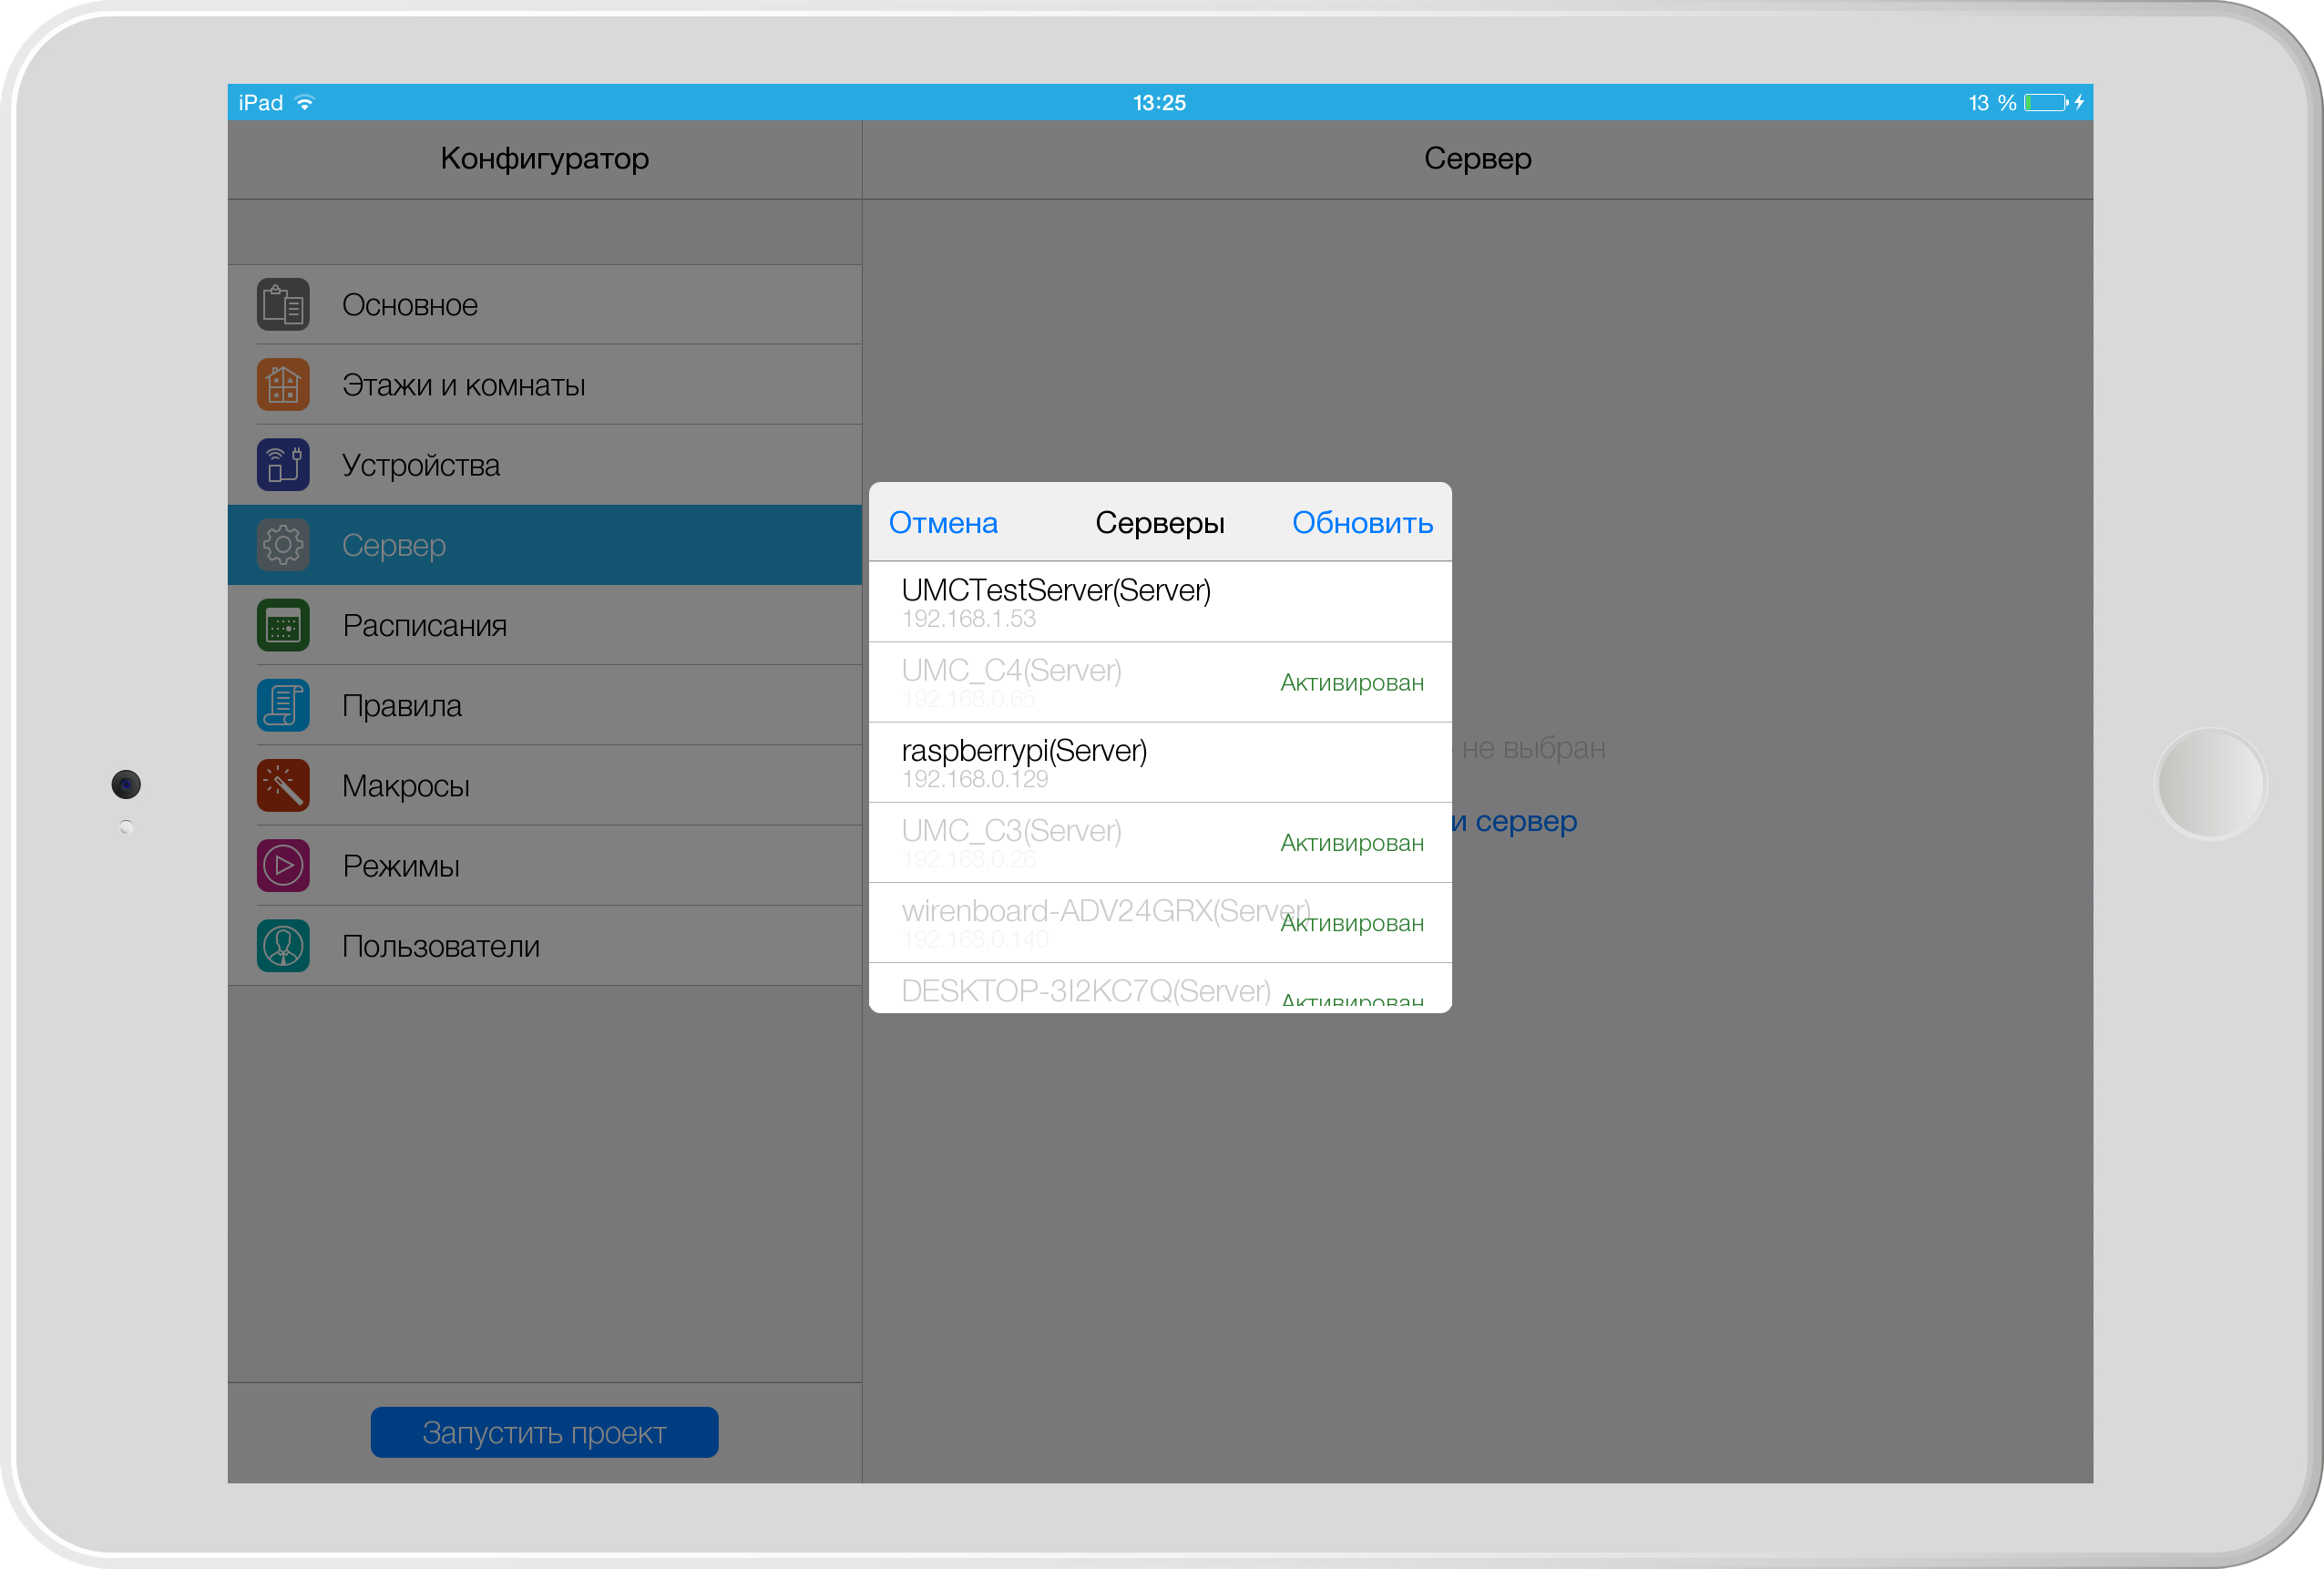Viewport: 2324px width, 1569px height.
Task: Click the Этажи и комнаты house icon
Action: tap(283, 385)
